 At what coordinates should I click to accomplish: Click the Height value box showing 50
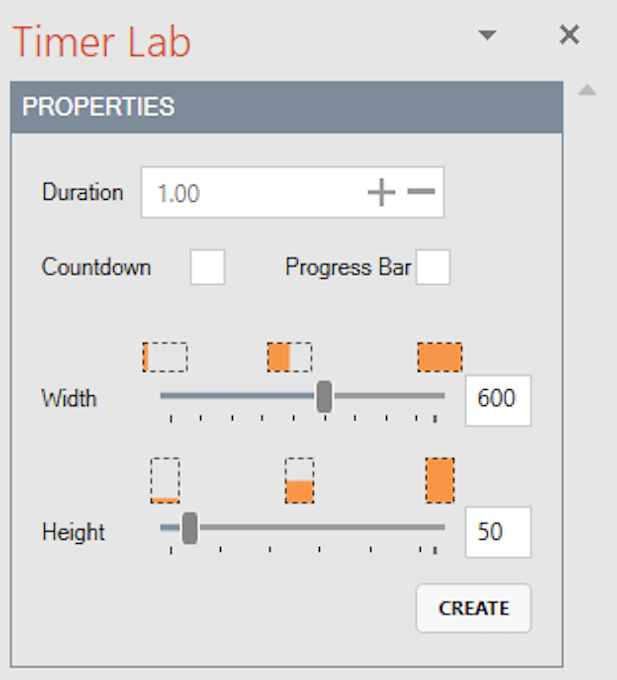coord(497,531)
